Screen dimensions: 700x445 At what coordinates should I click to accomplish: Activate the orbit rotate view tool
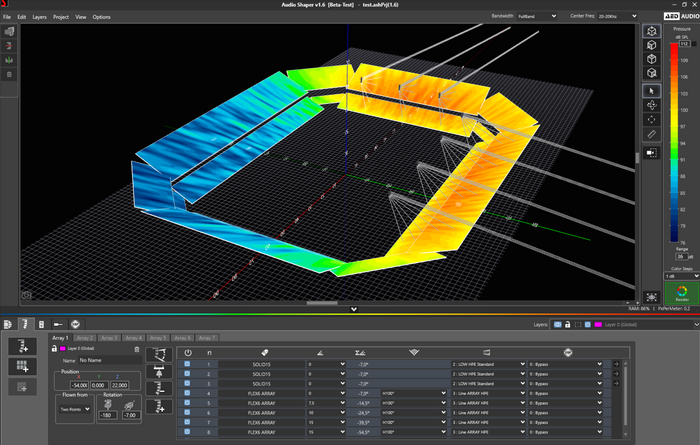tap(652, 105)
